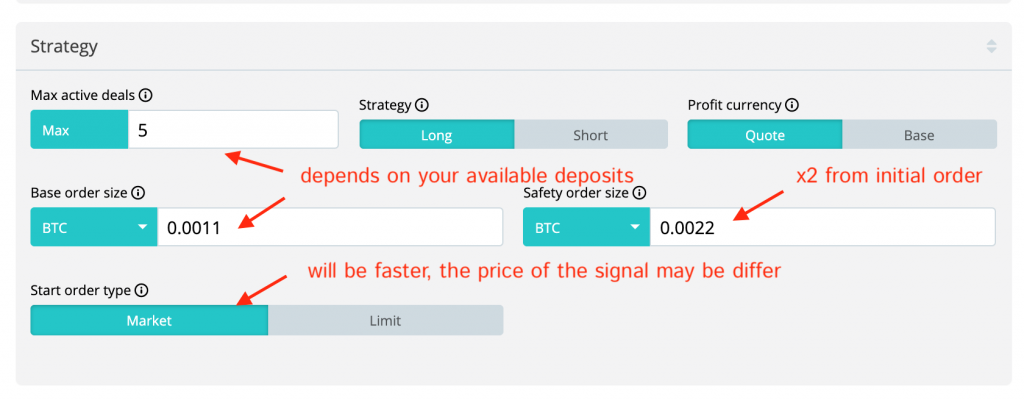Click Base order size info icon
Image resolution: width=1024 pixels, height=400 pixels.
click(138, 193)
